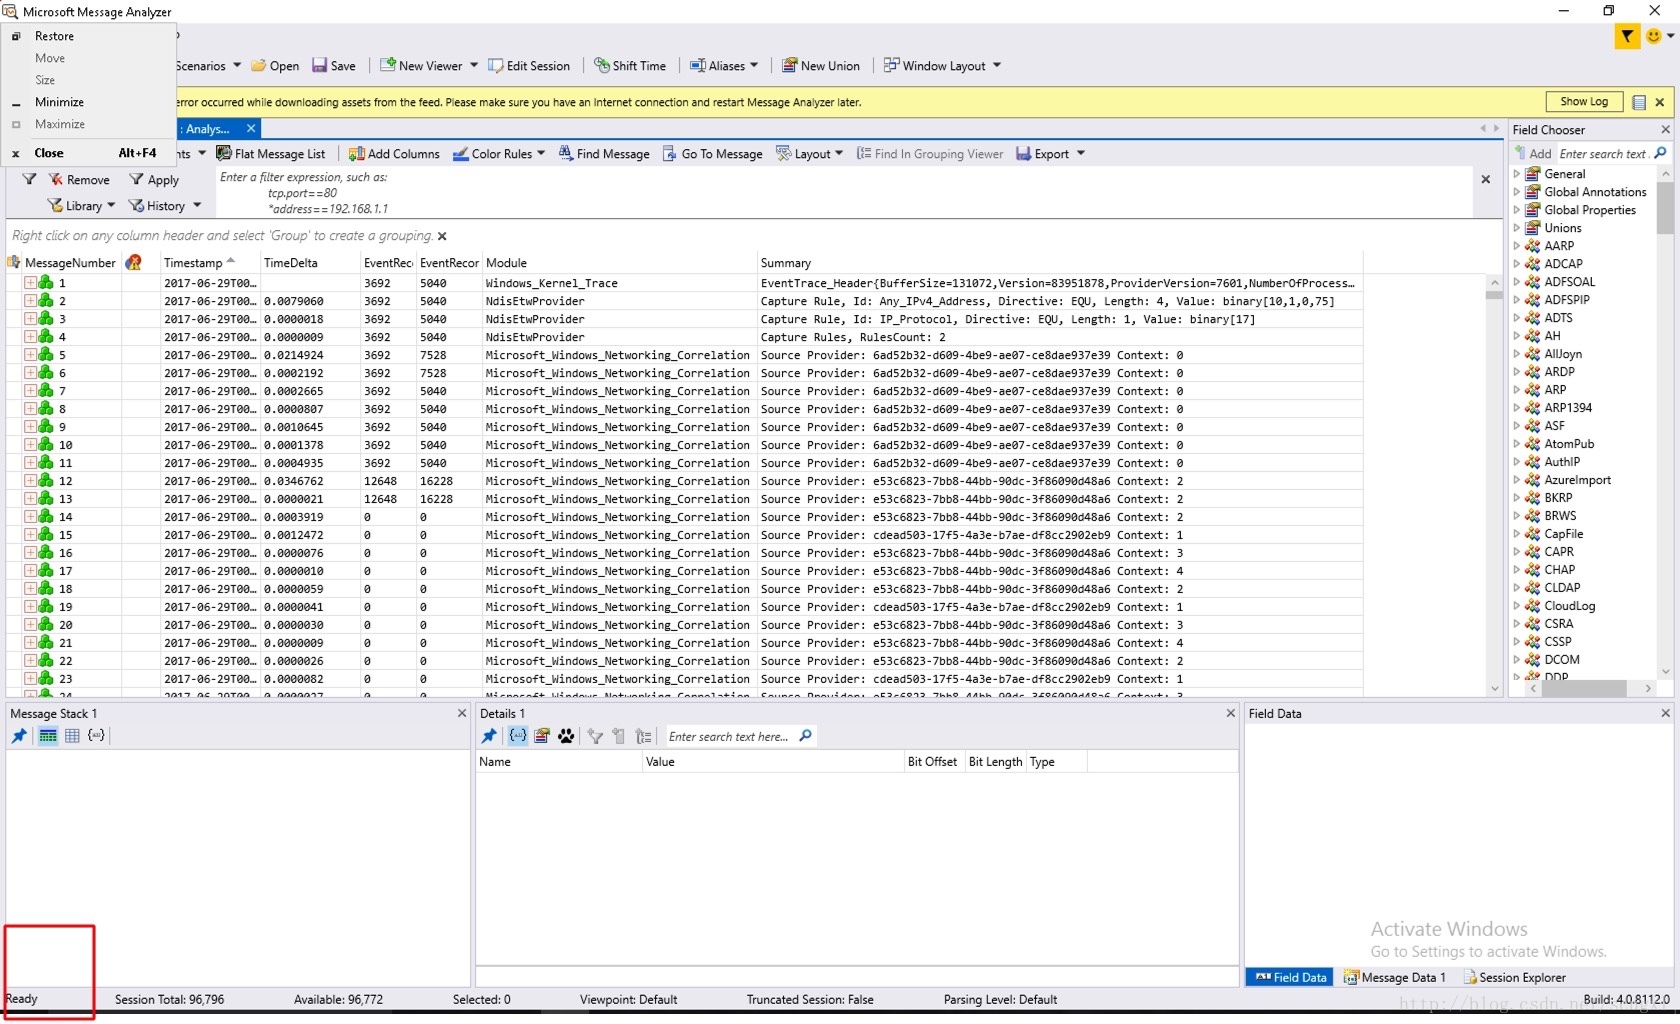The width and height of the screenshot is (1680, 1024).
Task: Click the Details search text field
Action: [x=730, y=736]
